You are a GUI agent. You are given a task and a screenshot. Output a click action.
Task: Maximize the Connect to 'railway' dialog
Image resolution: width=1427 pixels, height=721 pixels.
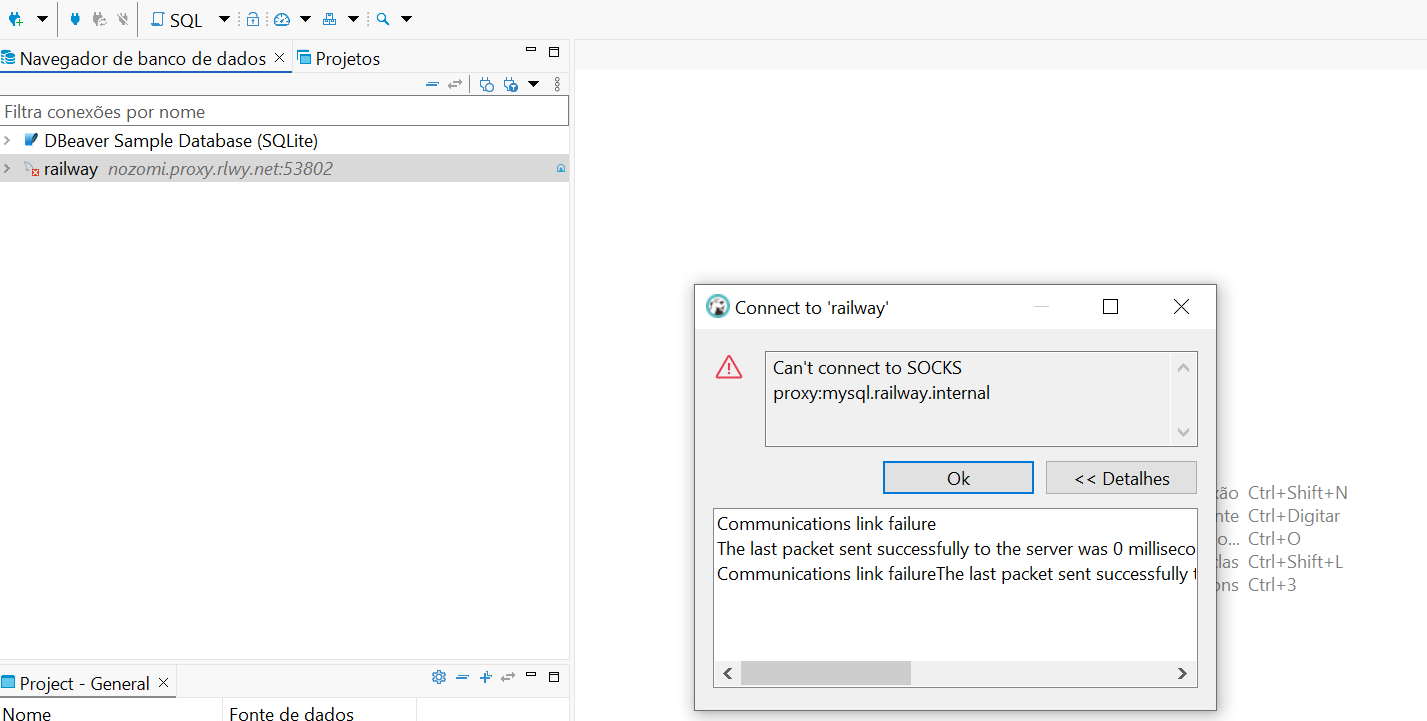[1110, 307]
